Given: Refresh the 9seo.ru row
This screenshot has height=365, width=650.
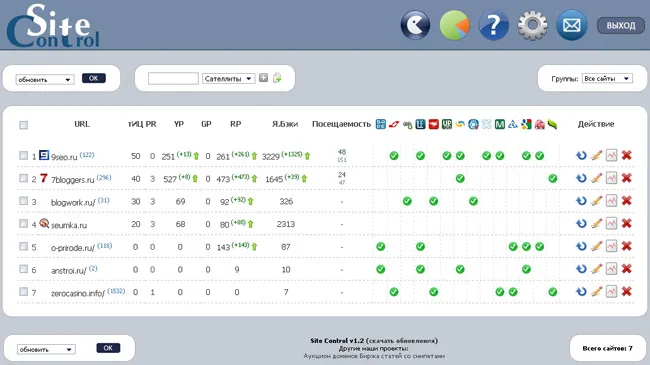Looking at the screenshot, I should point(581,156).
